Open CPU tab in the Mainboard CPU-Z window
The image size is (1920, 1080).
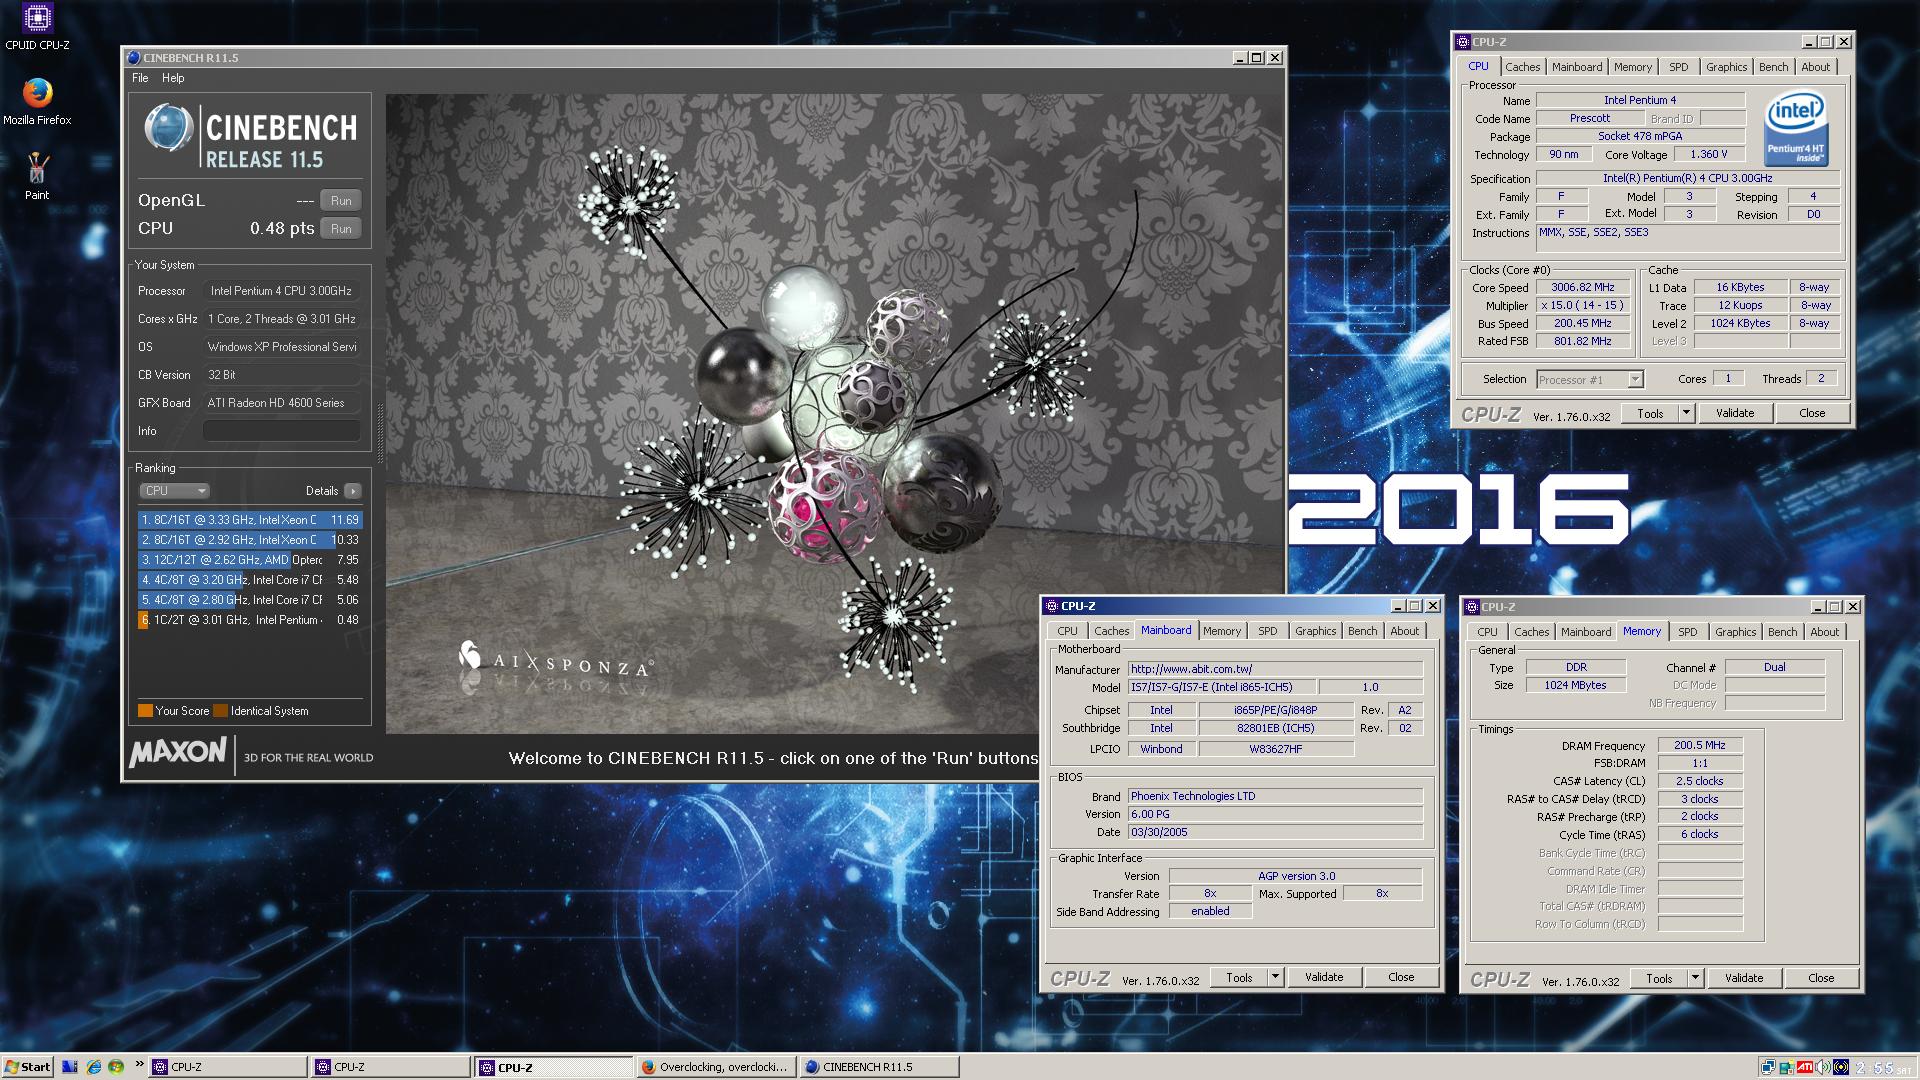1067,631
